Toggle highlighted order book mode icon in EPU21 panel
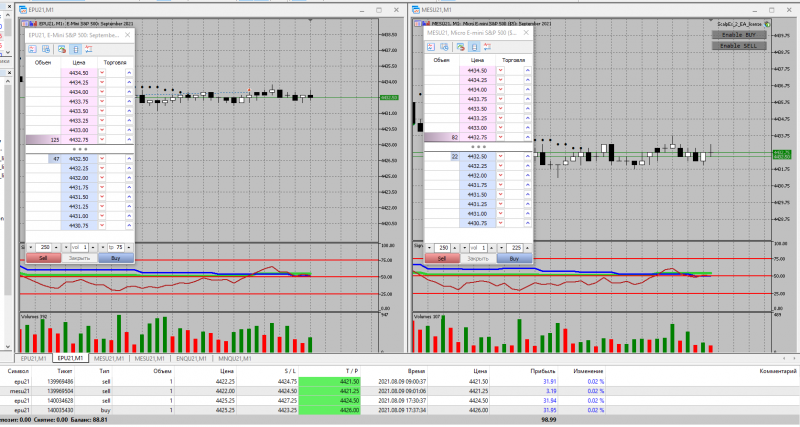 pyautogui.click(x=76, y=49)
